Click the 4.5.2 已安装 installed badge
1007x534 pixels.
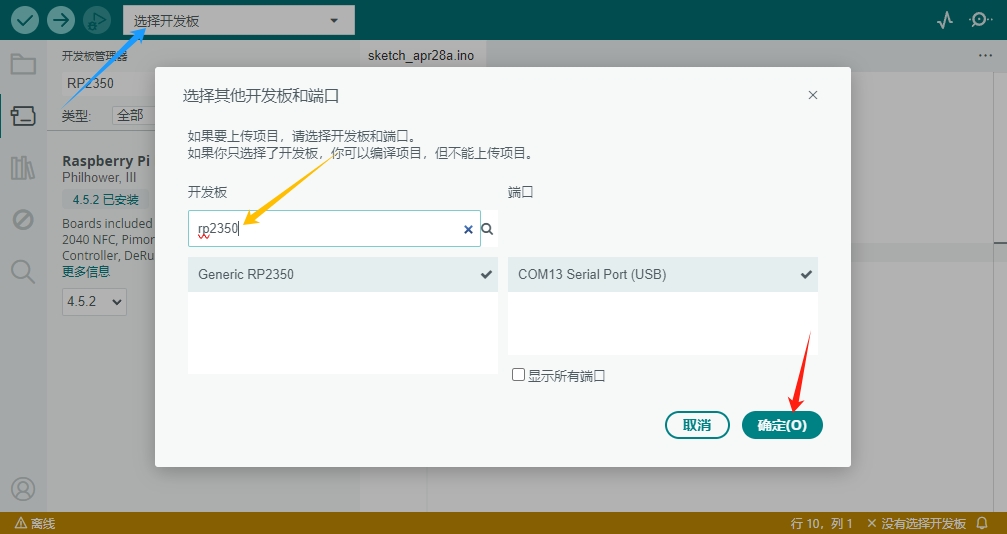tap(105, 200)
